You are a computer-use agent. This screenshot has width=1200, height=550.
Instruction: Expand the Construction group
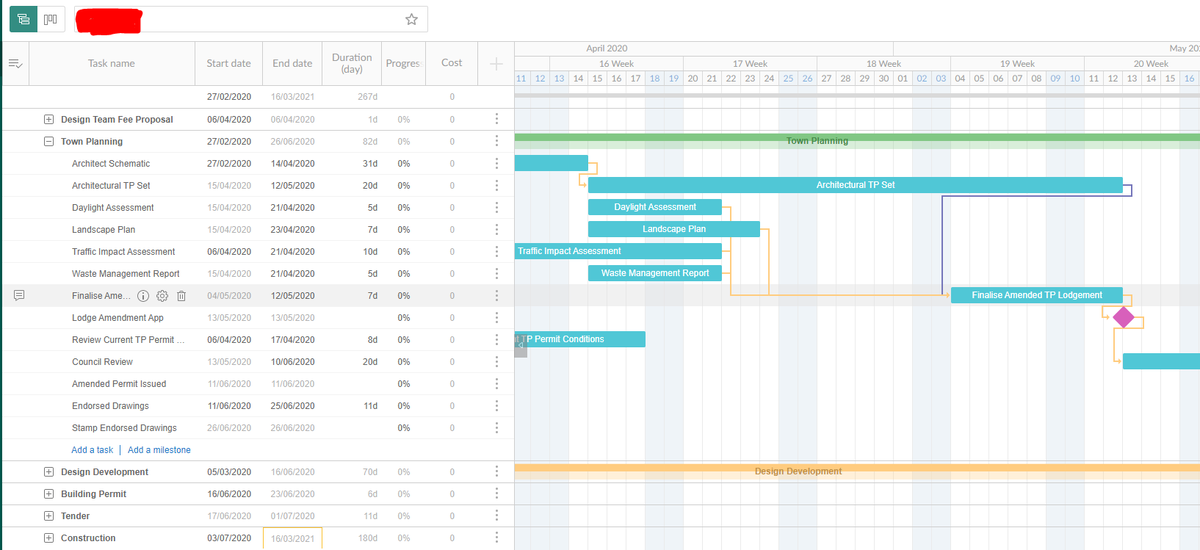click(48, 537)
